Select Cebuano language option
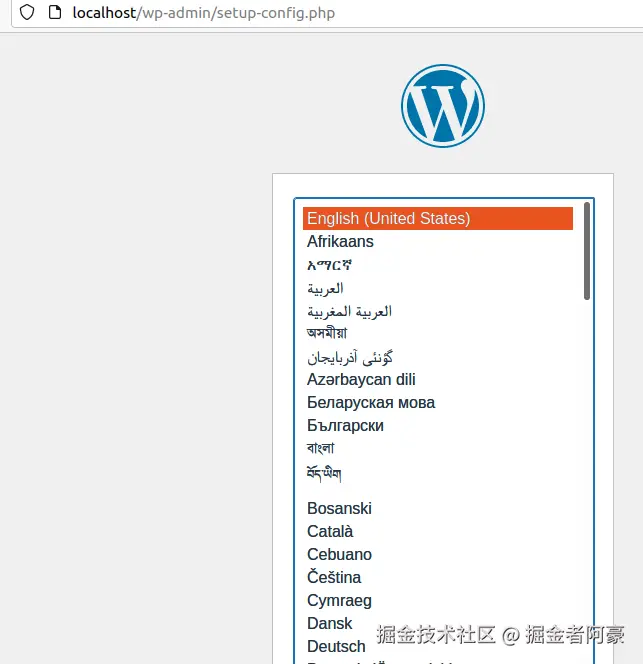 pos(438,554)
